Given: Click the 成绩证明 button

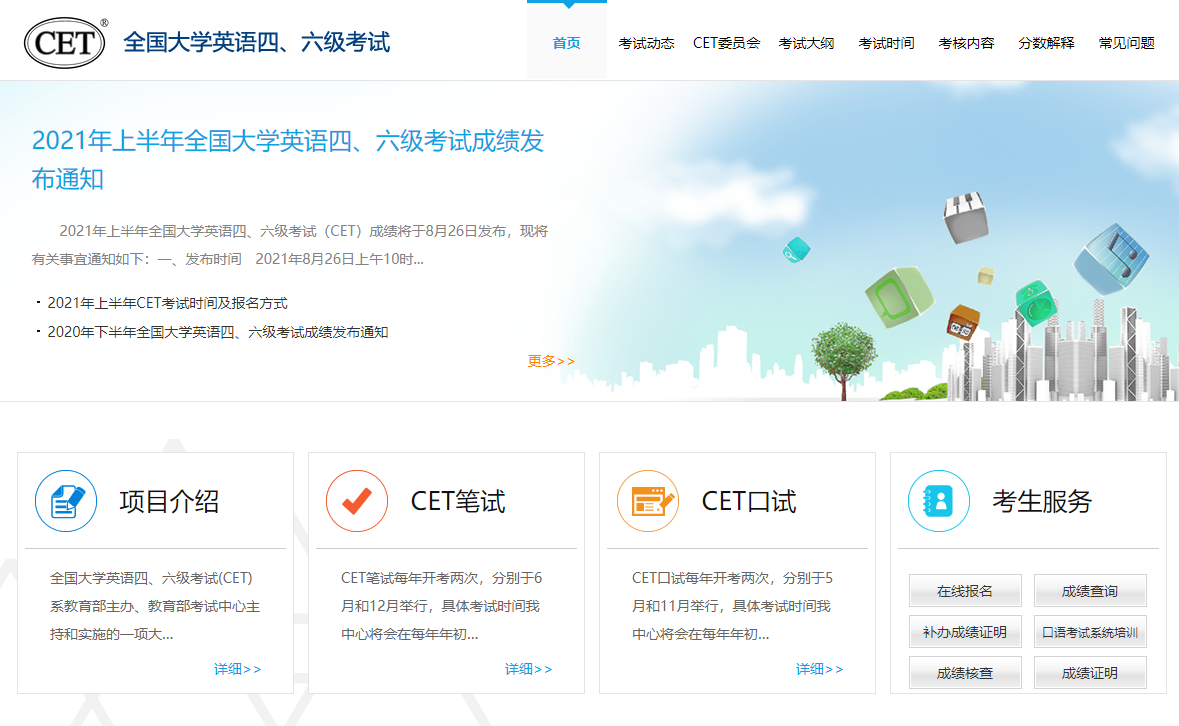Looking at the screenshot, I should pyautogui.click(x=1090, y=673).
